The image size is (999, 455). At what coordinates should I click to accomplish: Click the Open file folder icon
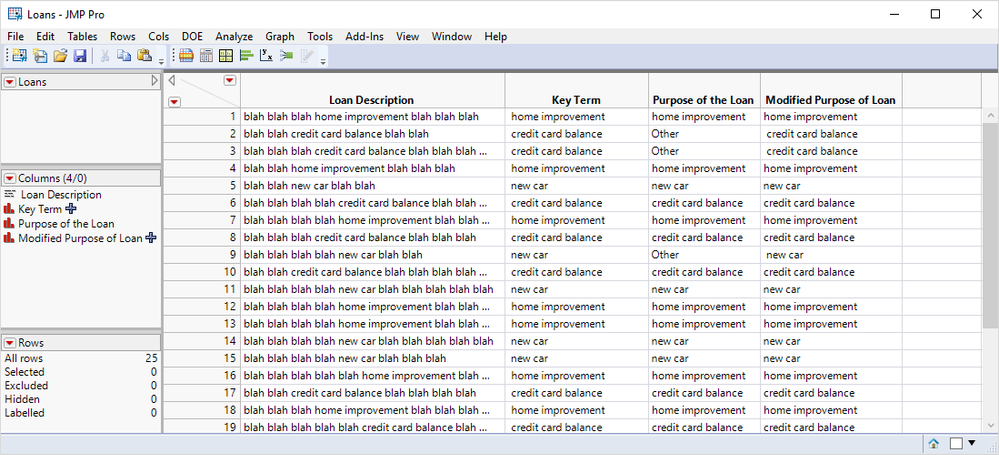tap(60, 56)
